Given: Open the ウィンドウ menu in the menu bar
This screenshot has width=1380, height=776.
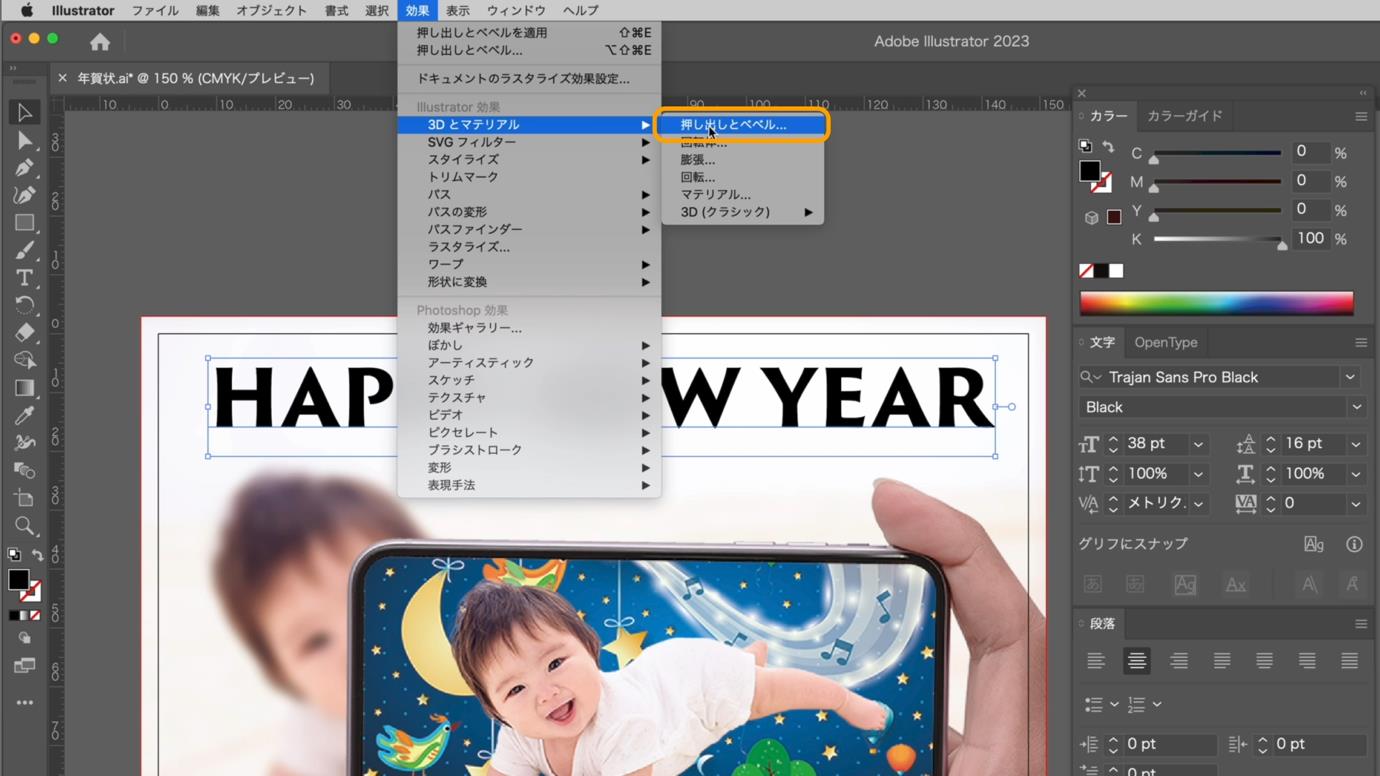Looking at the screenshot, I should (516, 10).
